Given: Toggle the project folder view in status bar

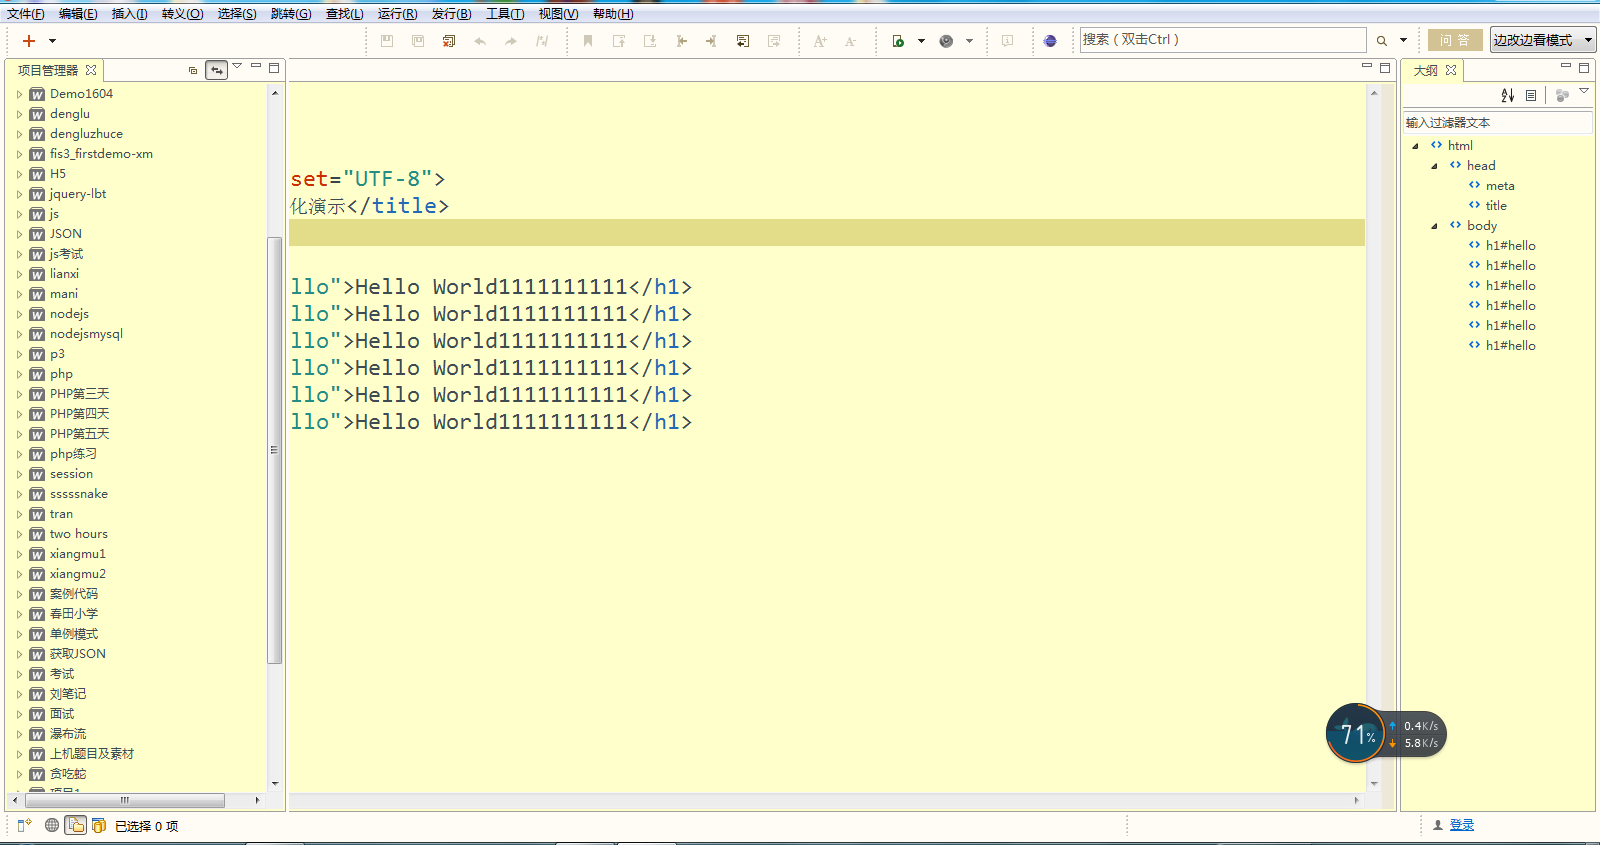Looking at the screenshot, I should pyautogui.click(x=75, y=825).
